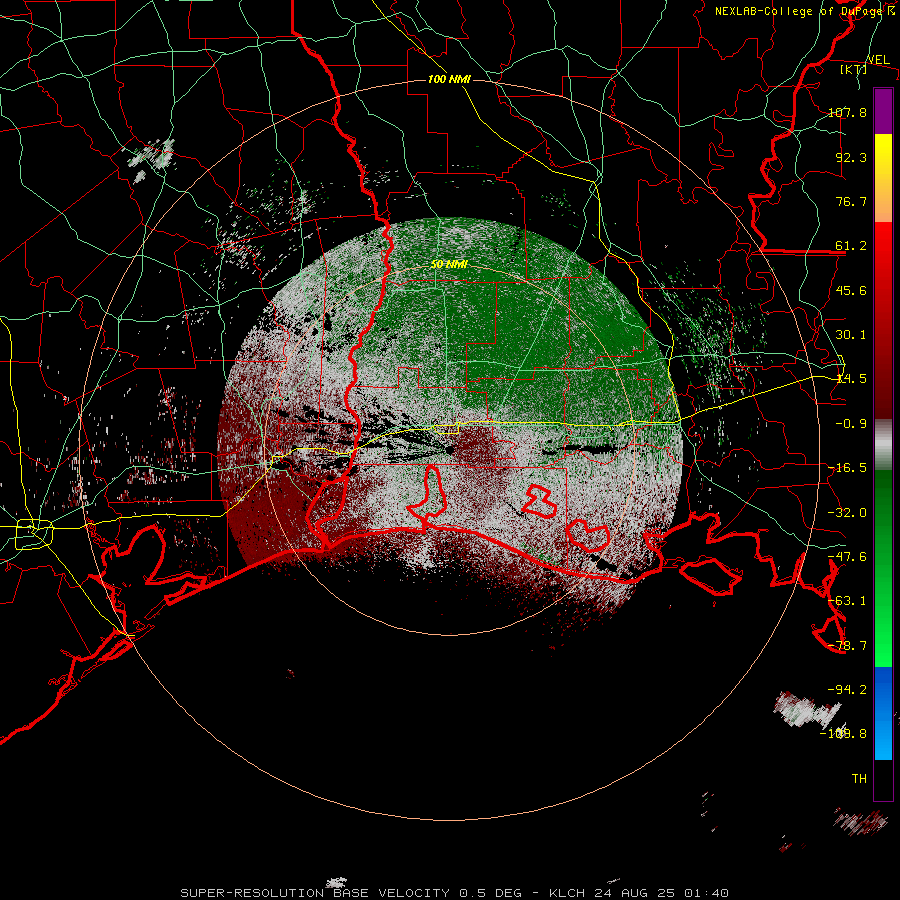Click the -47.6 scale value

click(x=847, y=557)
